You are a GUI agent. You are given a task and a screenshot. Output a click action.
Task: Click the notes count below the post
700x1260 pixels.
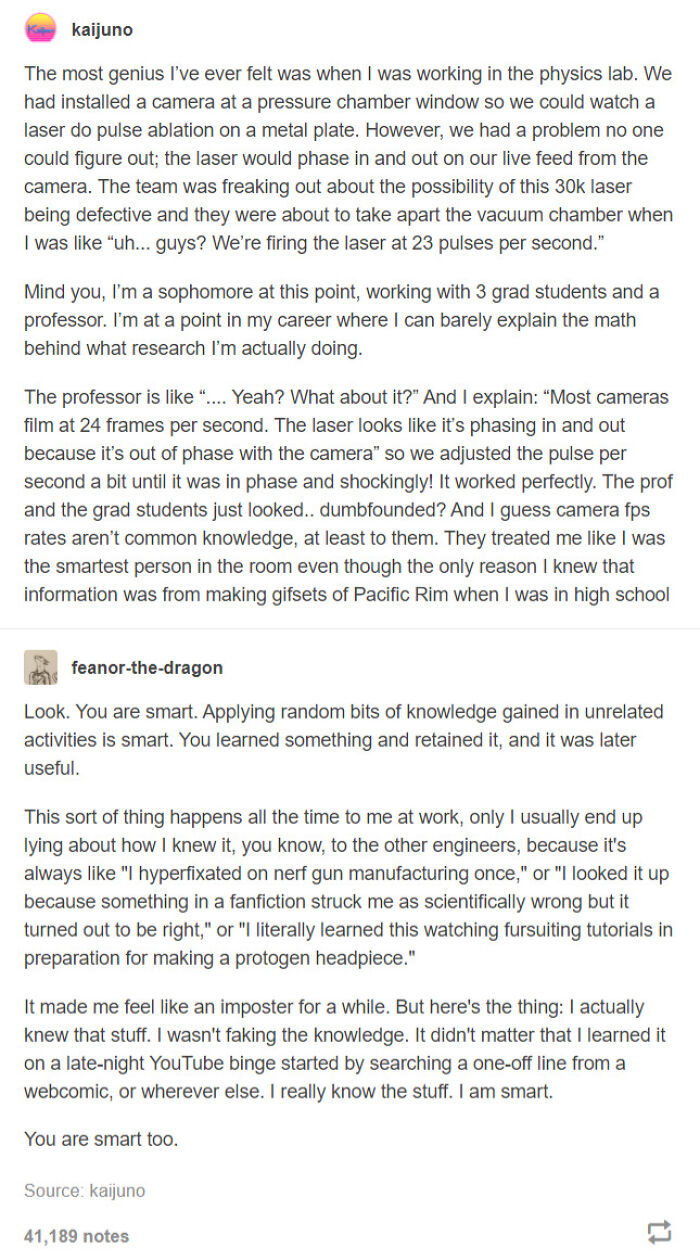(x=75, y=1235)
